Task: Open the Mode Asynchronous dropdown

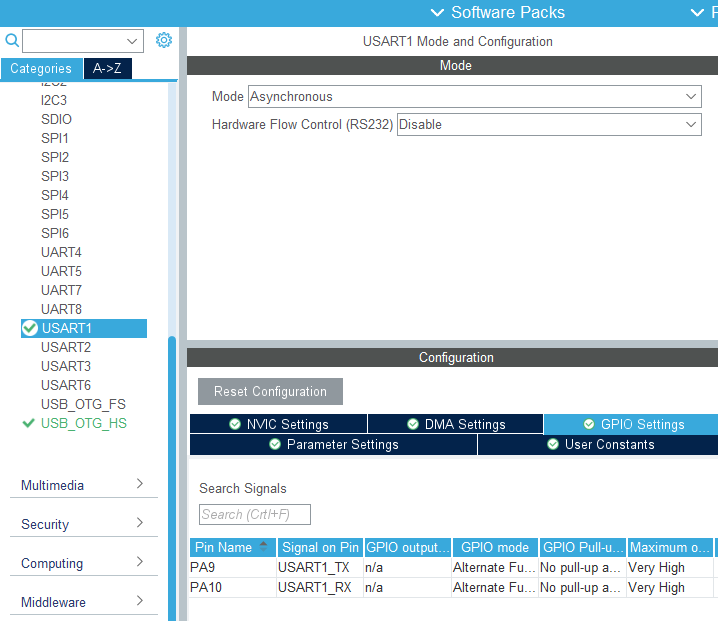Action: point(691,97)
